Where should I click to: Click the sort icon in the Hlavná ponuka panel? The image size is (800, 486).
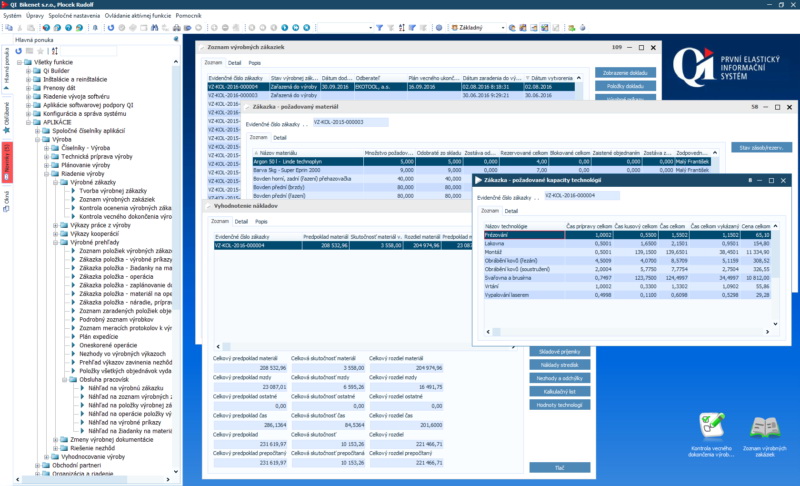pyautogui.click(x=55, y=51)
